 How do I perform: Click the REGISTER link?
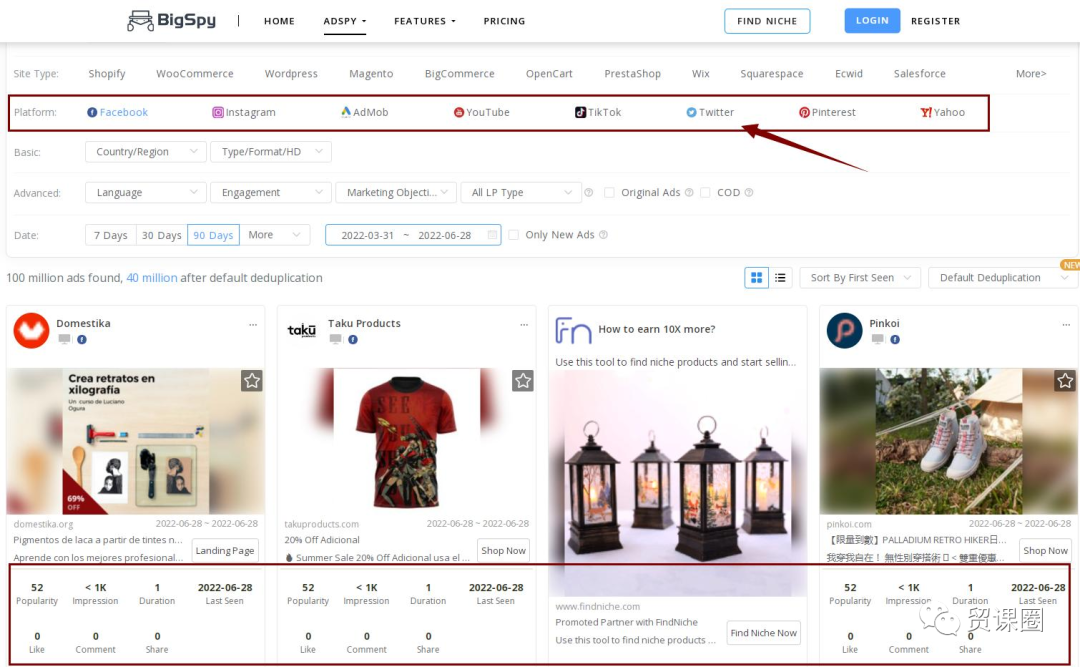[935, 21]
